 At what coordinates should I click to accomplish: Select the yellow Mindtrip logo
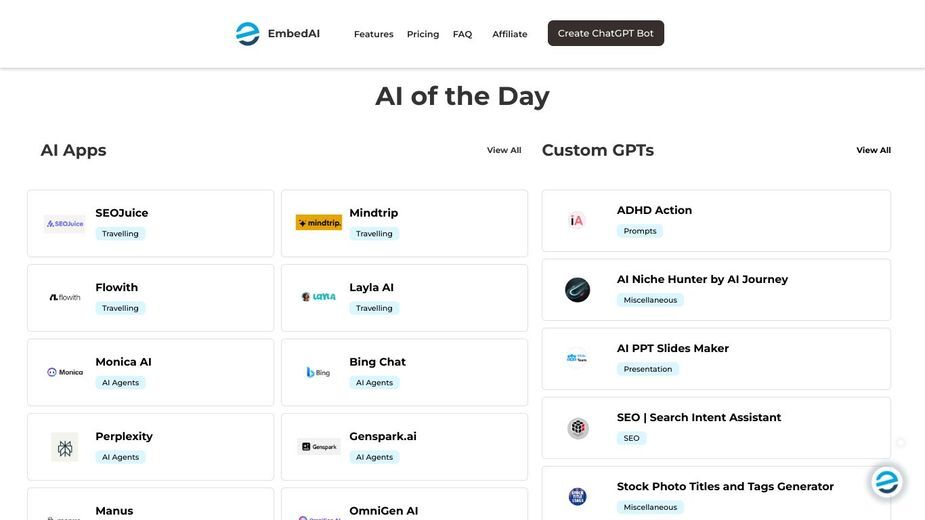click(x=319, y=223)
